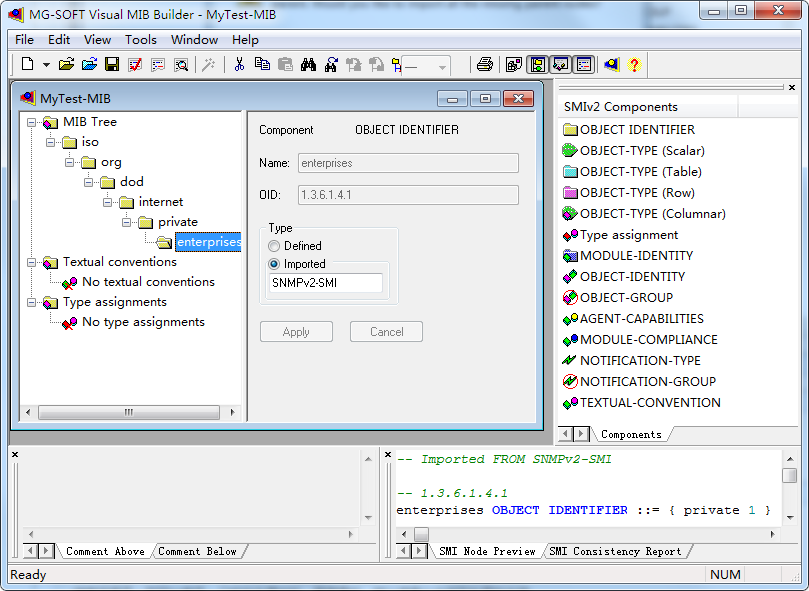The image size is (809, 591).
Task: Pick the NOTIFICATION-TYPE component
Action: (x=640, y=360)
